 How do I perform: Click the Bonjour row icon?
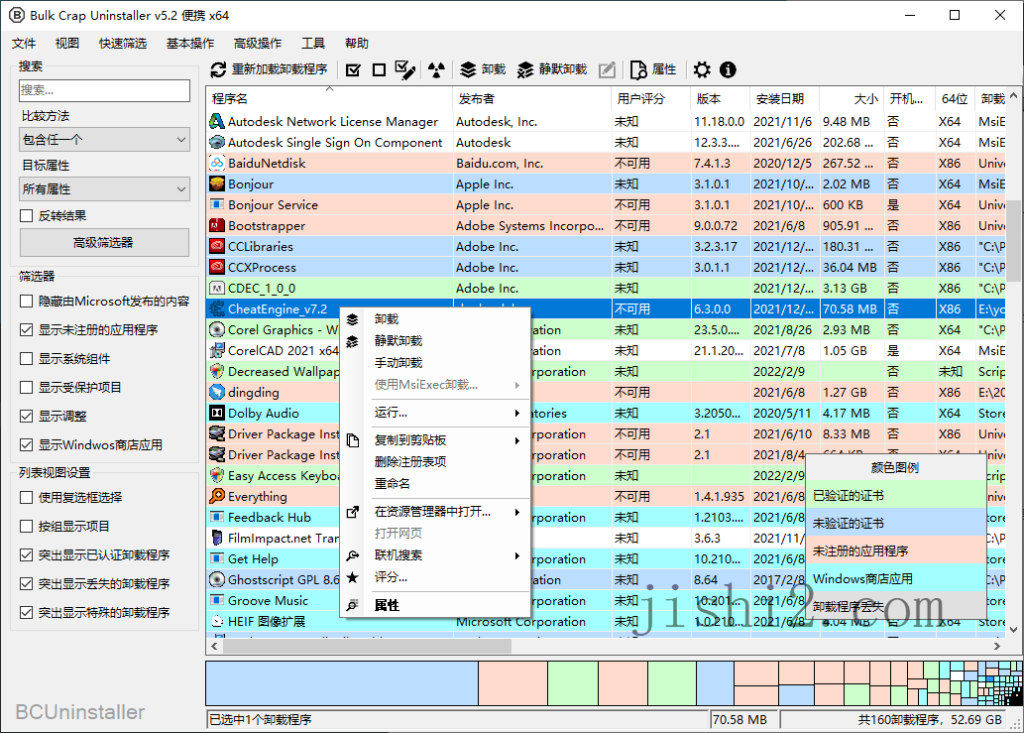pos(216,184)
